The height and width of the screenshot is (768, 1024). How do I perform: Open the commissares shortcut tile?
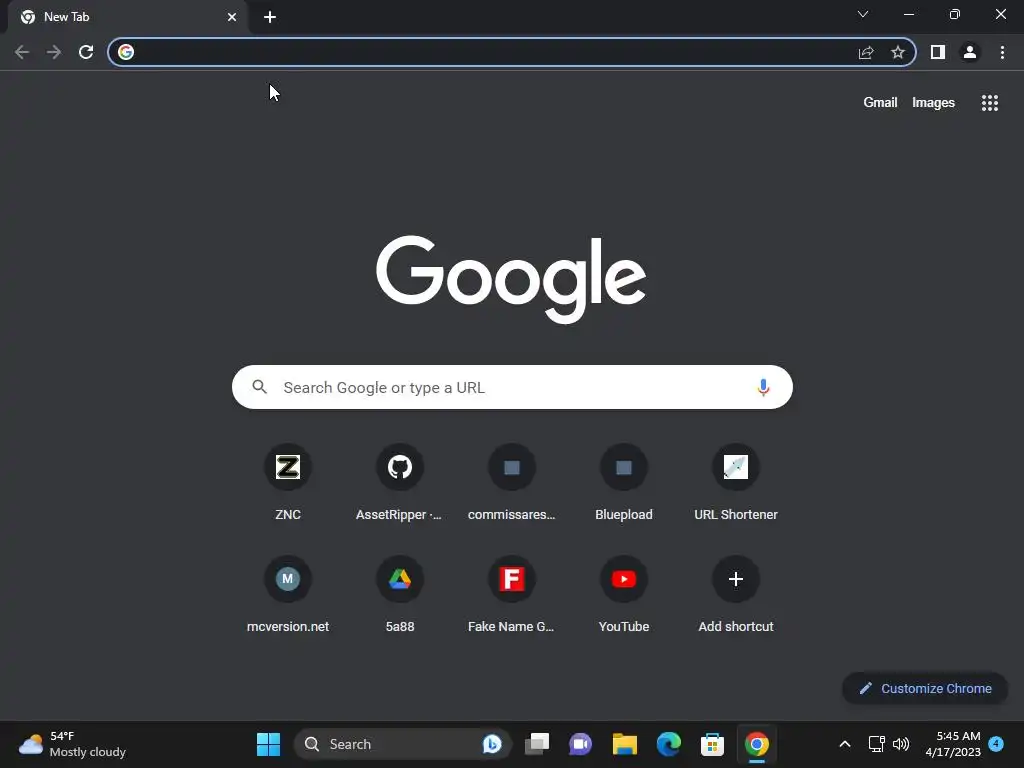coord(512,482)
